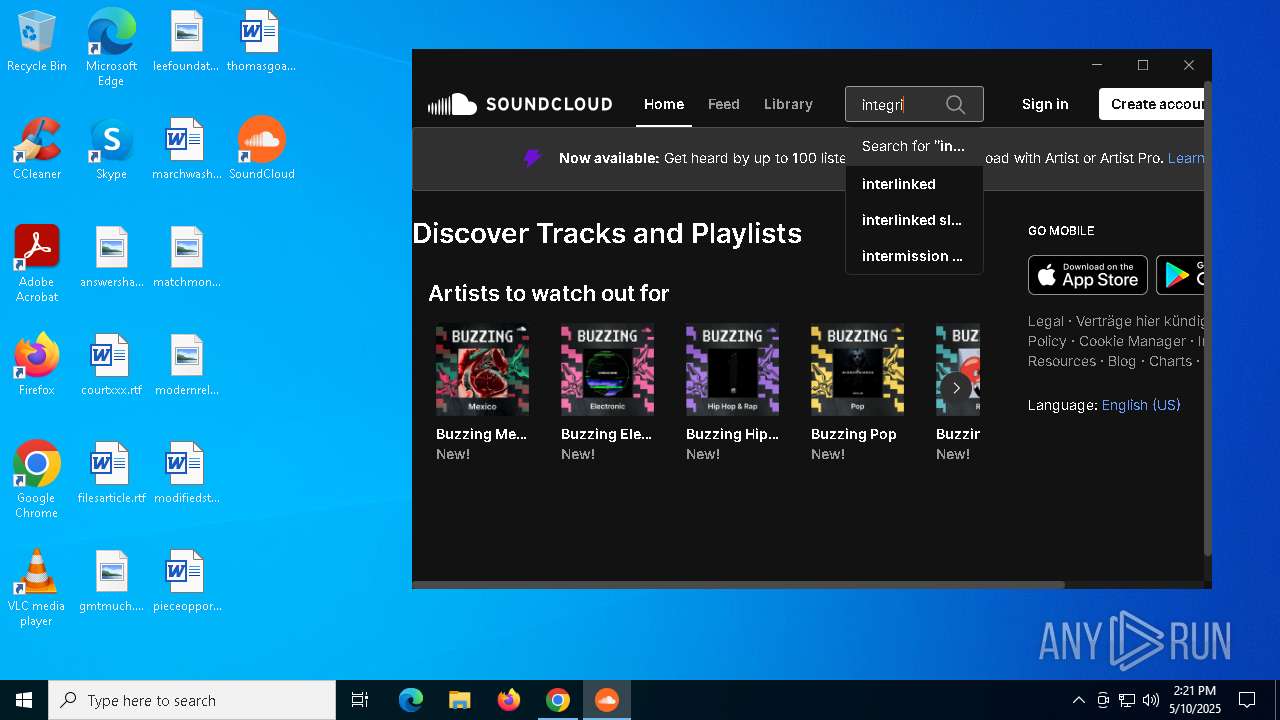Select the courtxxx.rtf desktop file
The image size is (1280, 720).
[111, 365]
